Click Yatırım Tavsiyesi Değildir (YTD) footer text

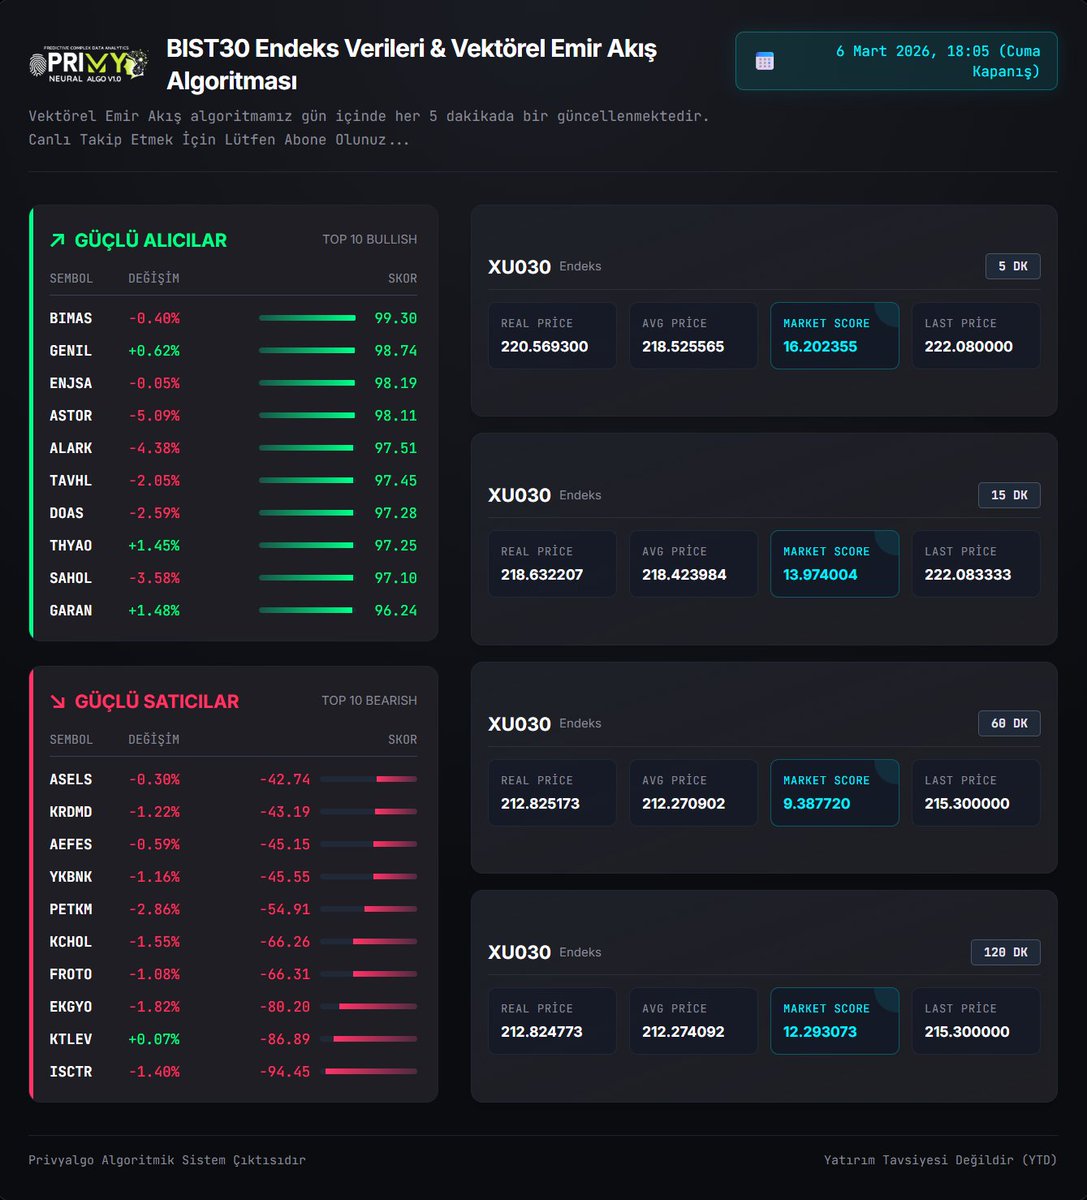click(940, 1160)
